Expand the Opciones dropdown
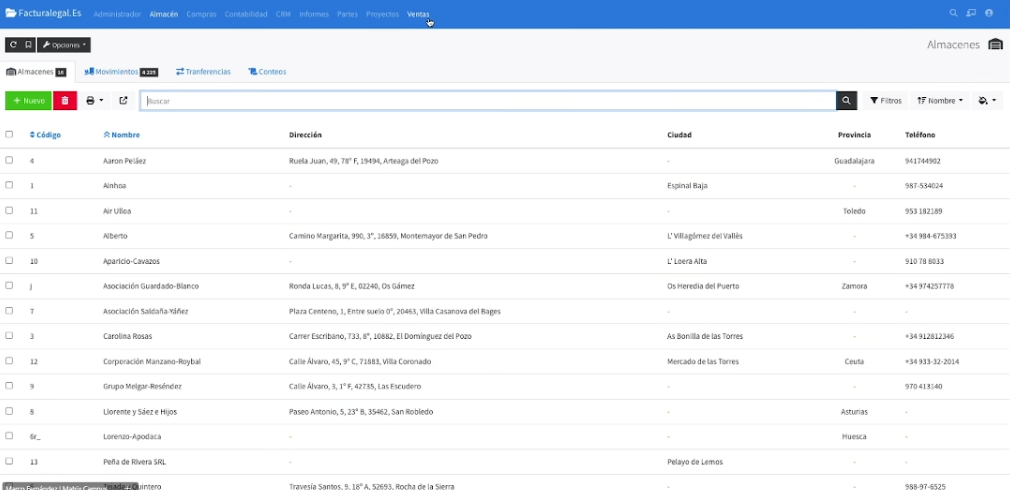This screenshot has width=1010, height=490. [x=65, y=45]
